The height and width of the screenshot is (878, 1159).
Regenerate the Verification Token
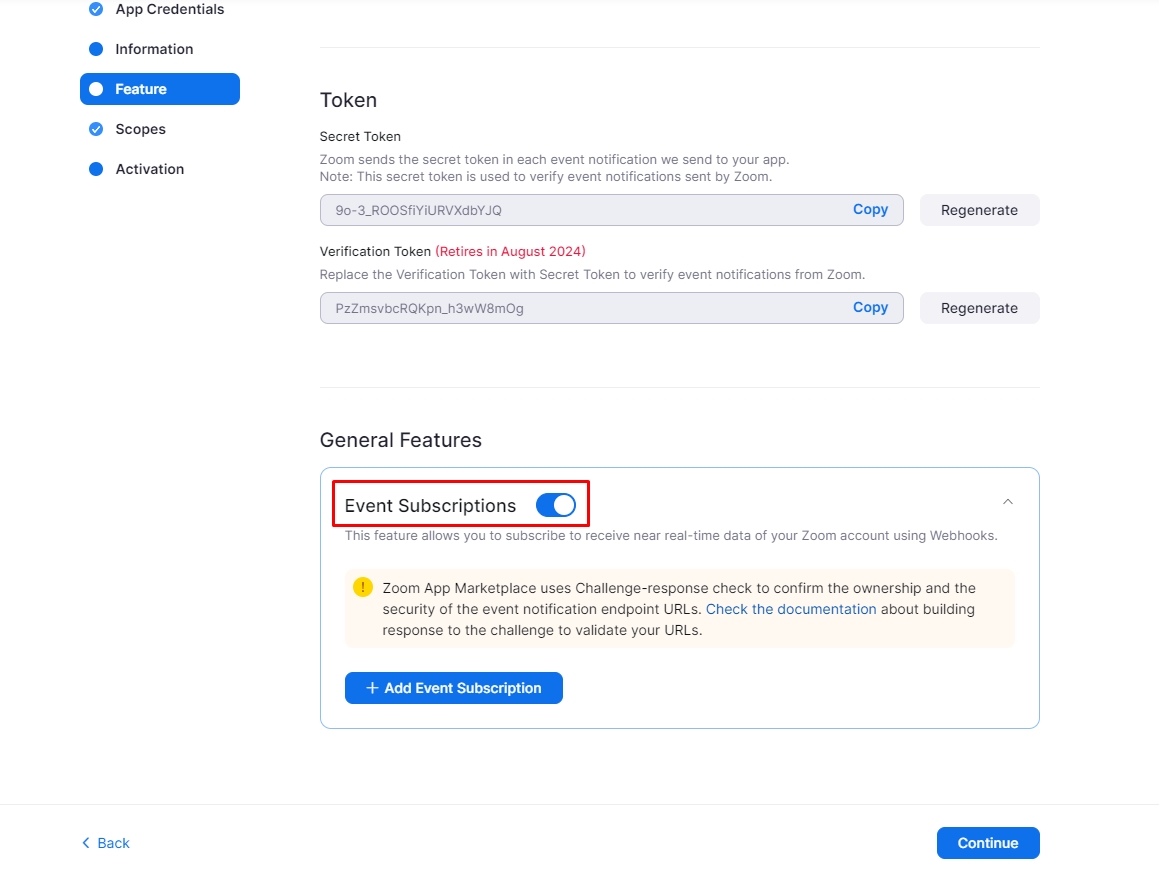click(979, 308)
